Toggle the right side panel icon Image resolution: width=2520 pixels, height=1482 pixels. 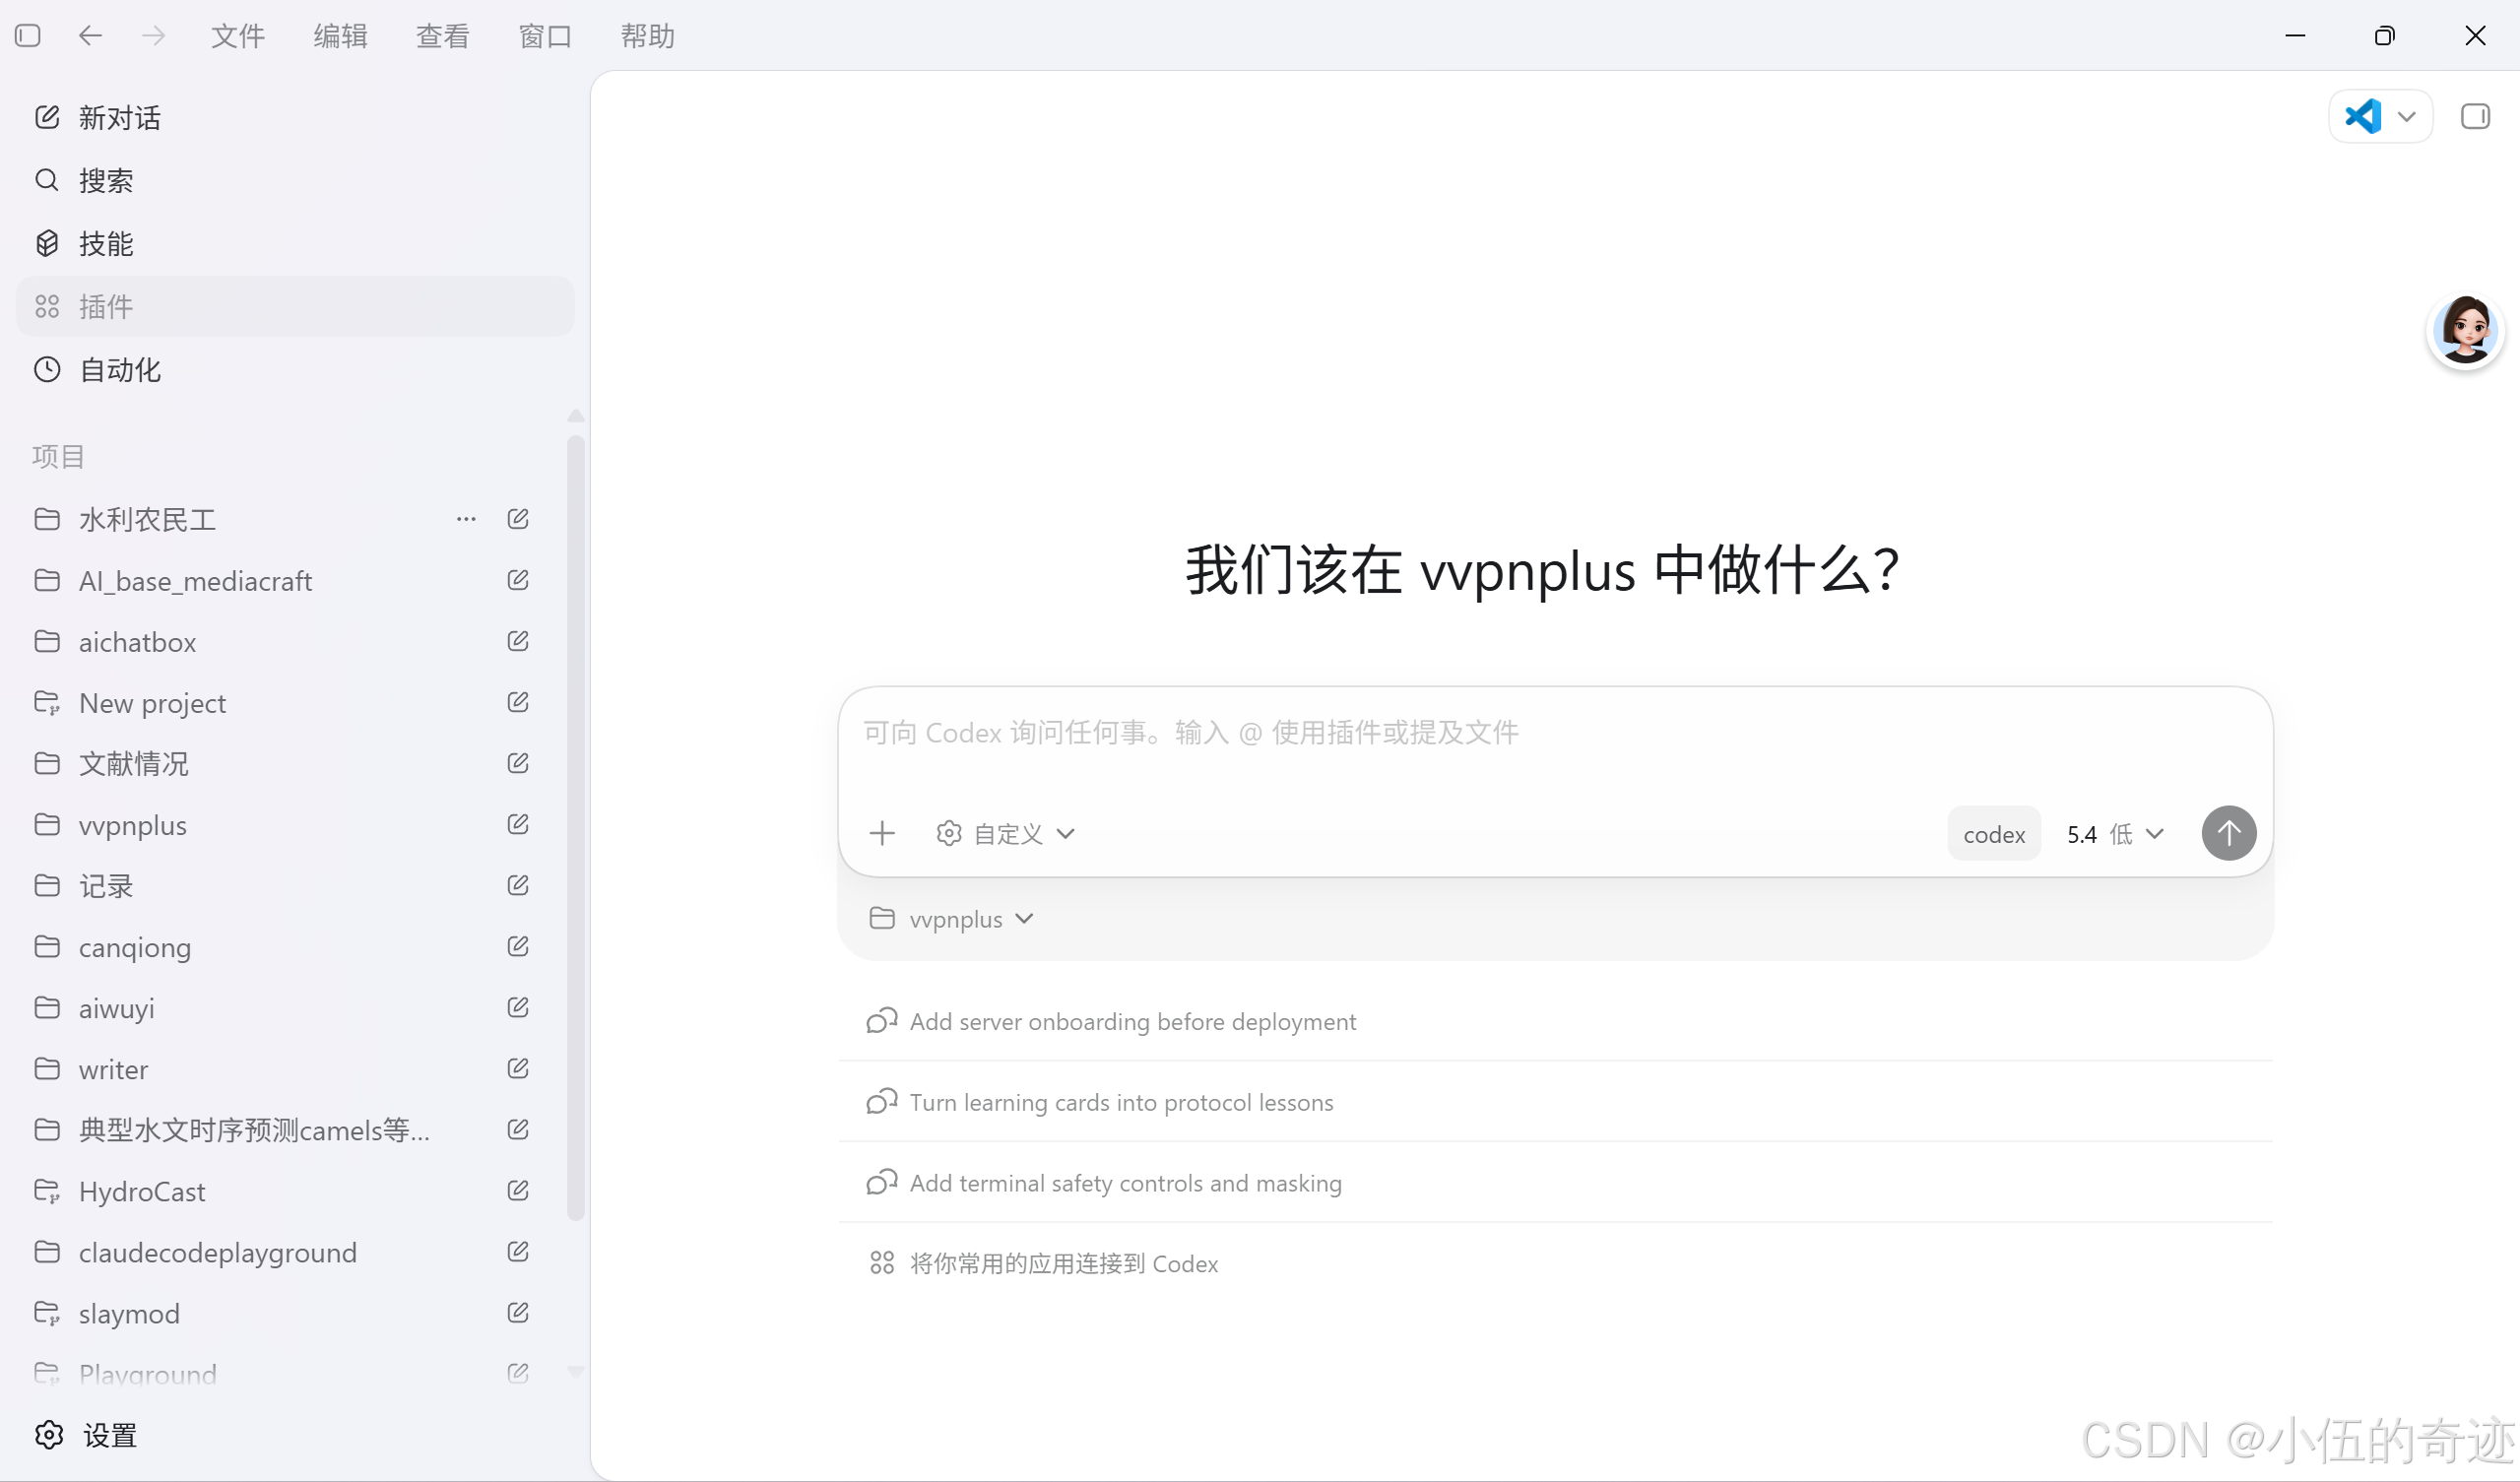click(2475, 117)
